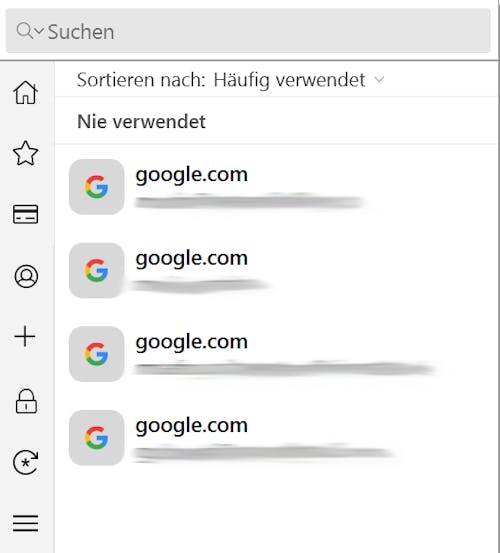
Task: Expand search options chevron beside magnifier
Action: click(x=39, y=31)
